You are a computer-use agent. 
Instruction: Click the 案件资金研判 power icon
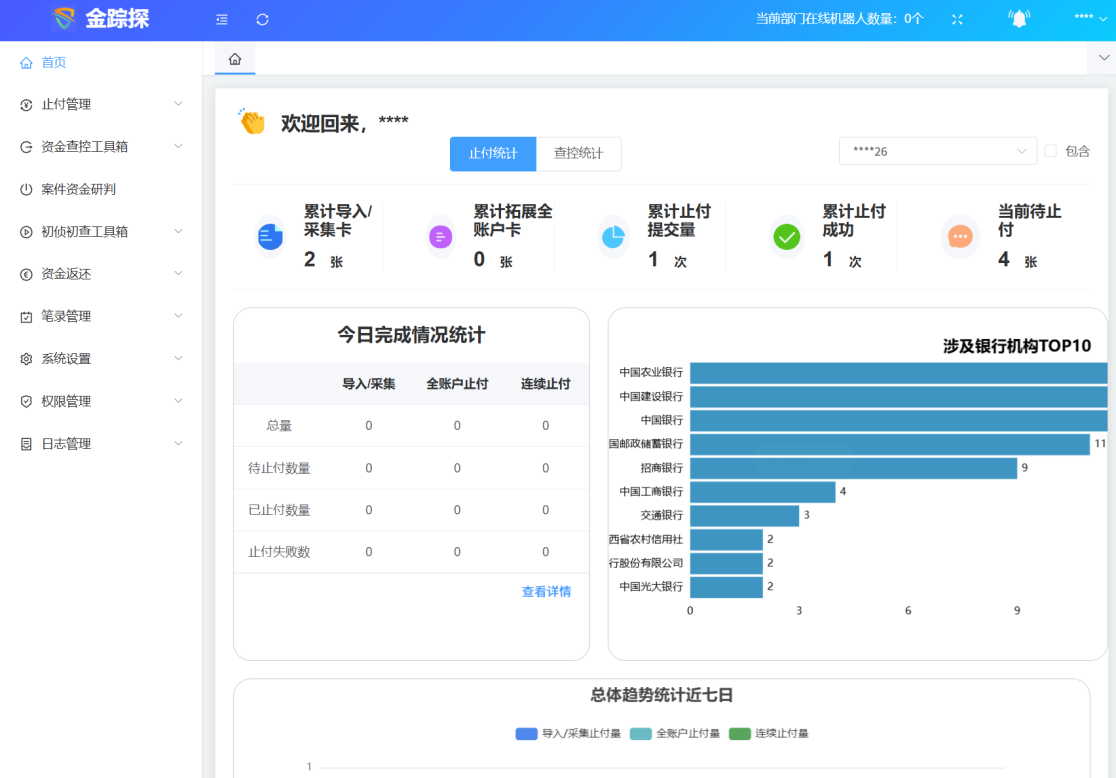(x=26, y=189)
